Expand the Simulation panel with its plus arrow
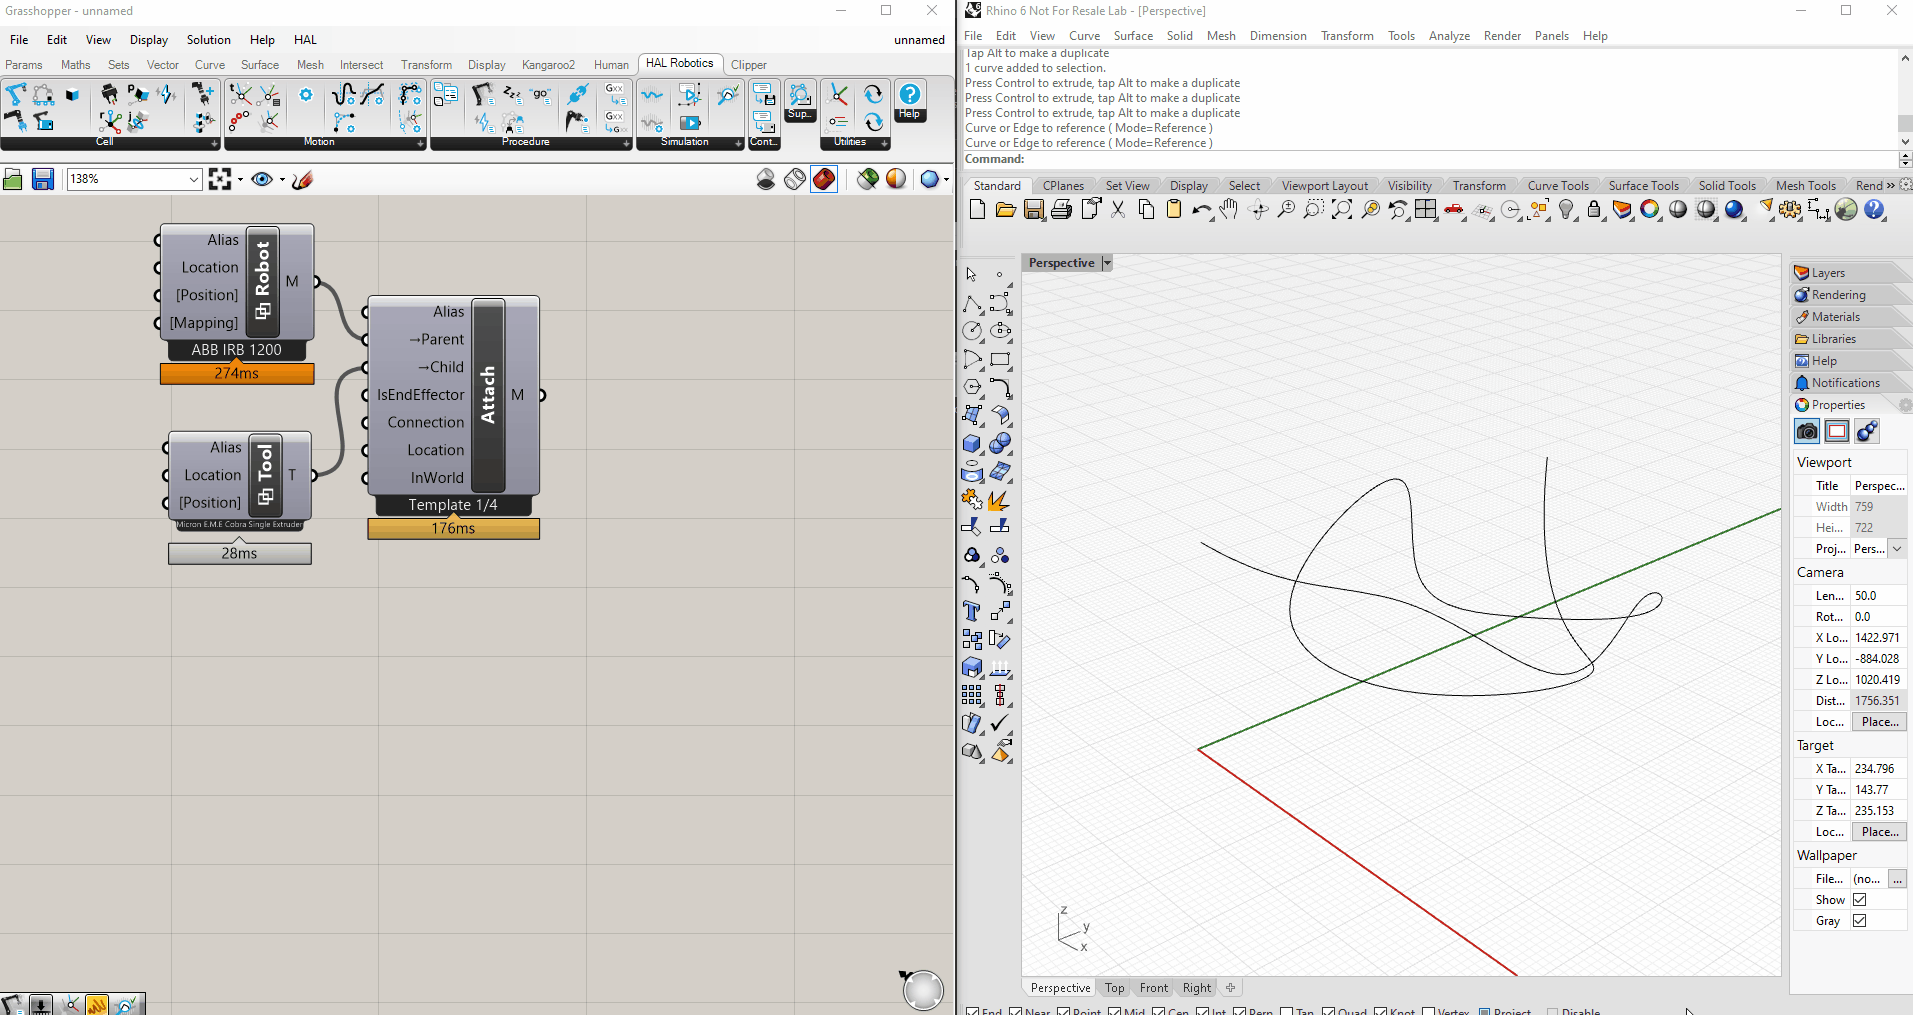Screen dimensions: 1913x1015 (739, 143)
